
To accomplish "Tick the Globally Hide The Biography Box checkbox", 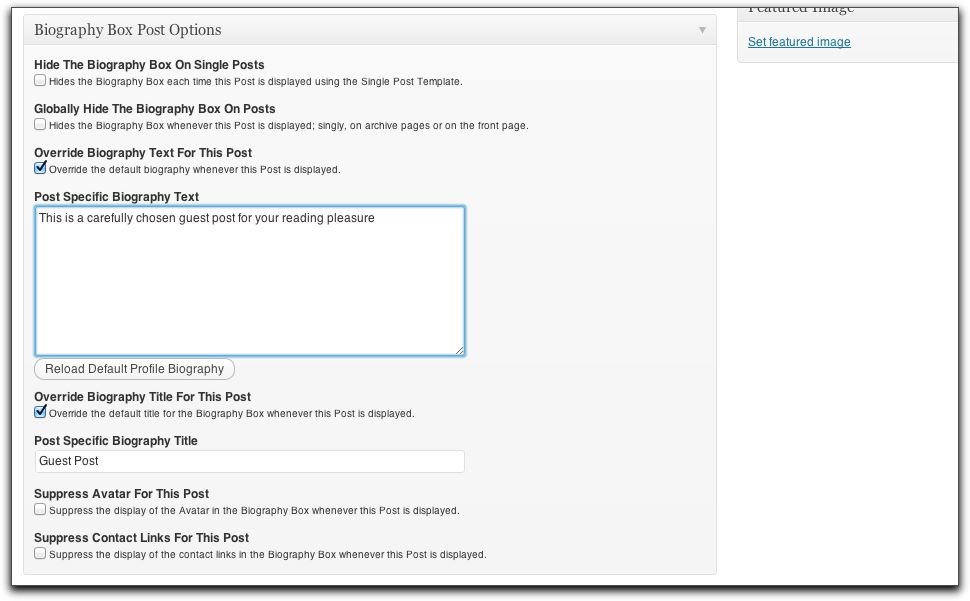I will [x=40, y=125].
